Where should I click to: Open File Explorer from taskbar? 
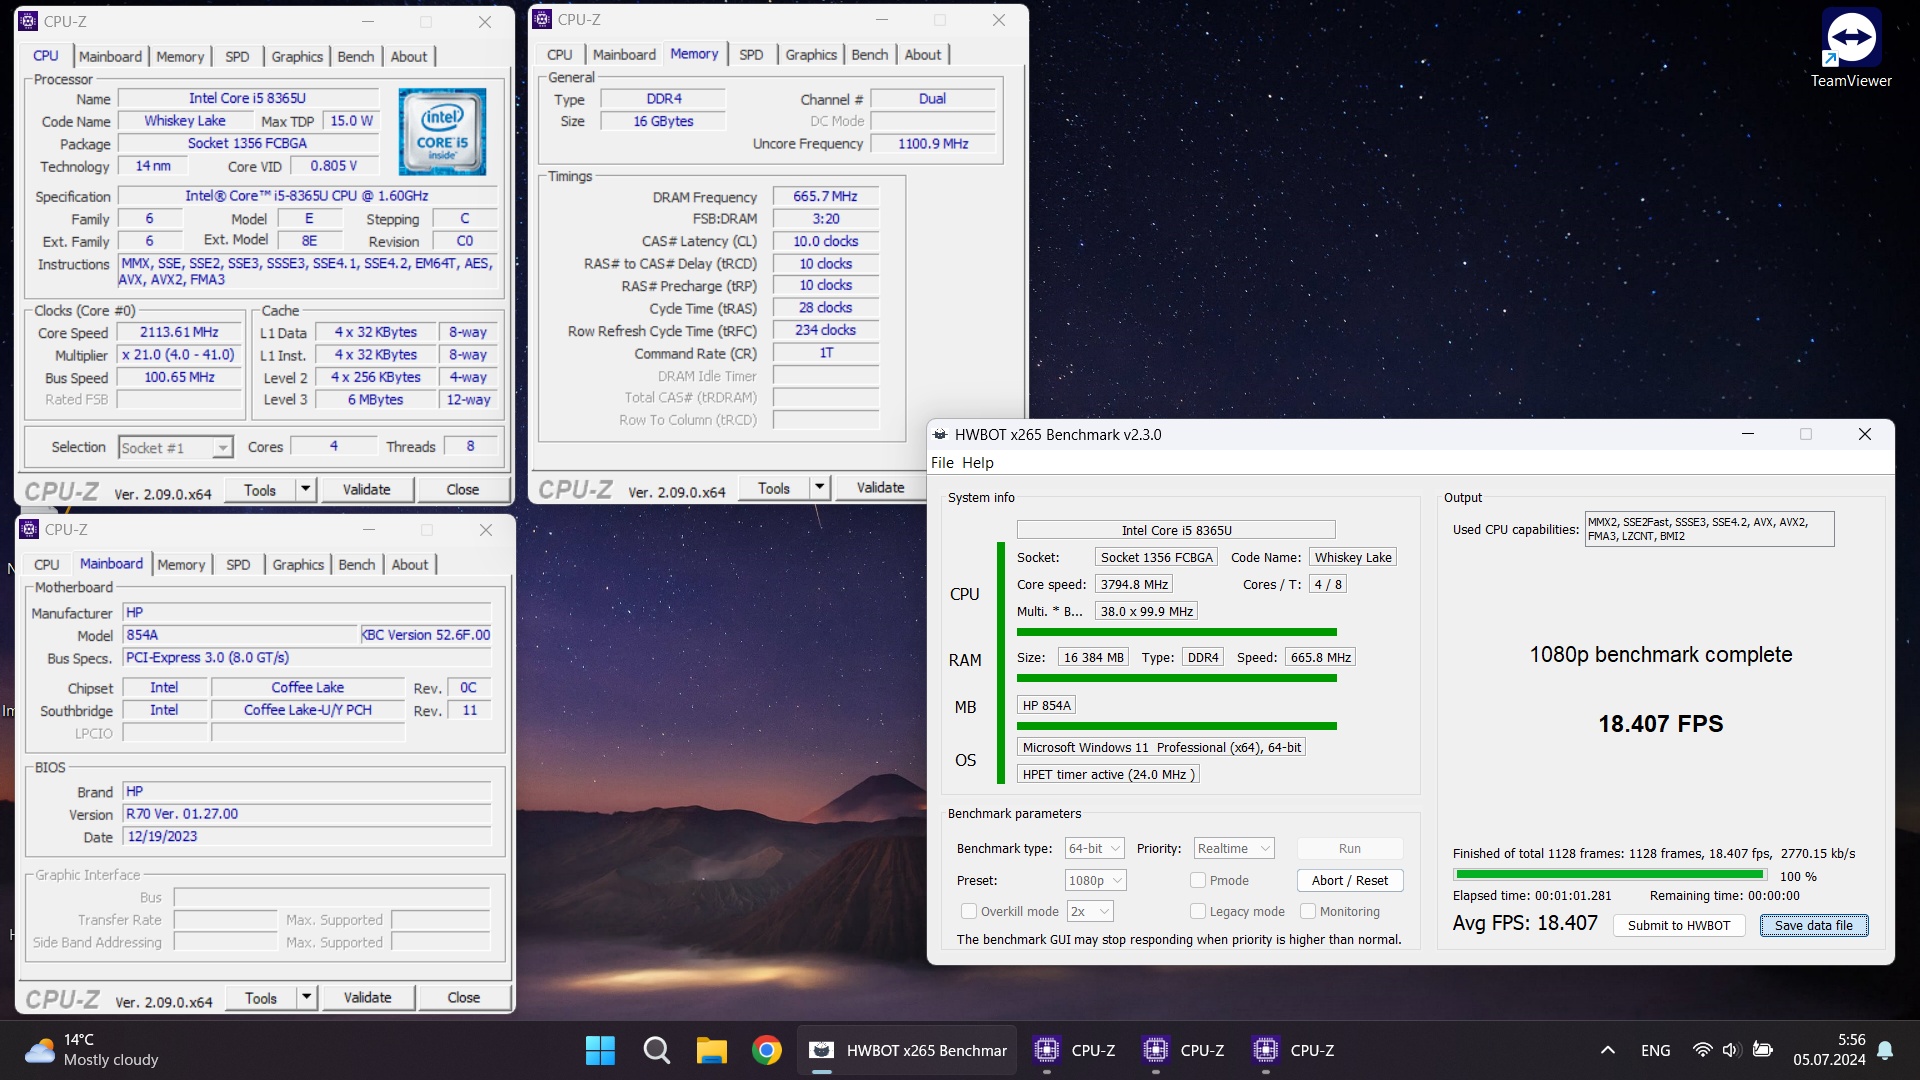pos(711,1050)
